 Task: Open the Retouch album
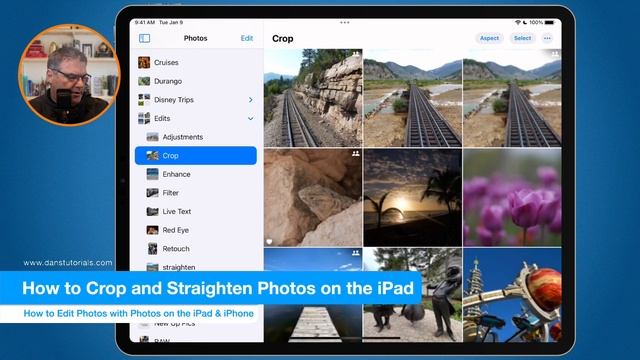196,249
